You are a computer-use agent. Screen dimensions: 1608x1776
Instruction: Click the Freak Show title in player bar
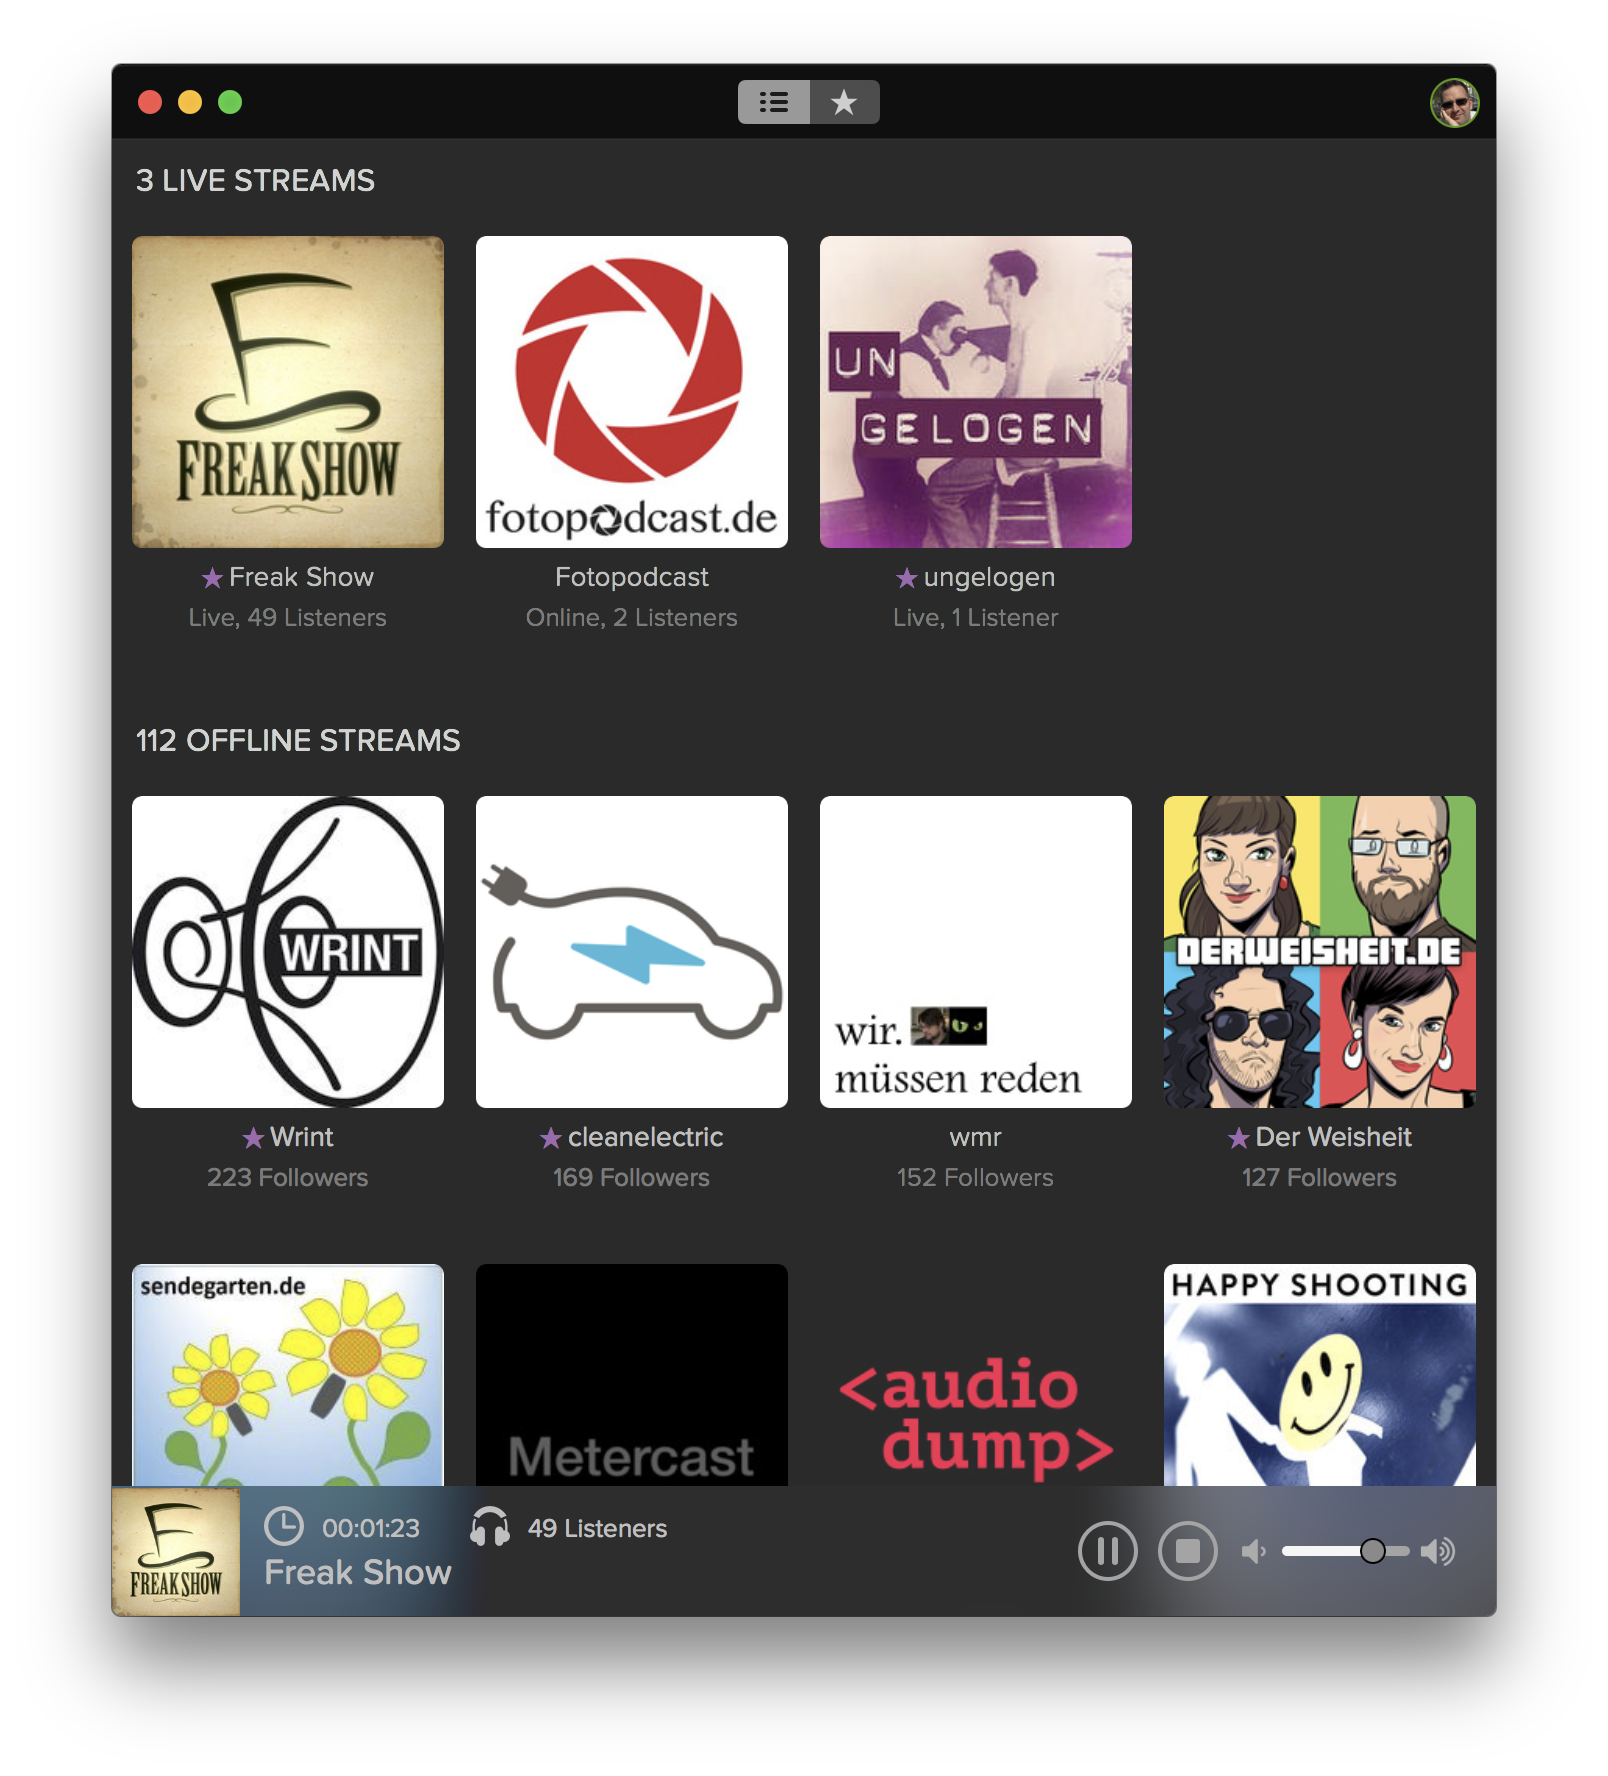click(x=358, y=1573)
